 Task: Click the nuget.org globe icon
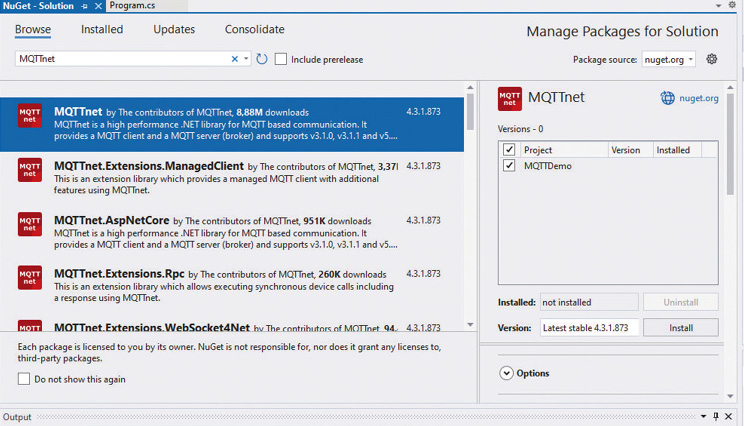pos(667,98)
